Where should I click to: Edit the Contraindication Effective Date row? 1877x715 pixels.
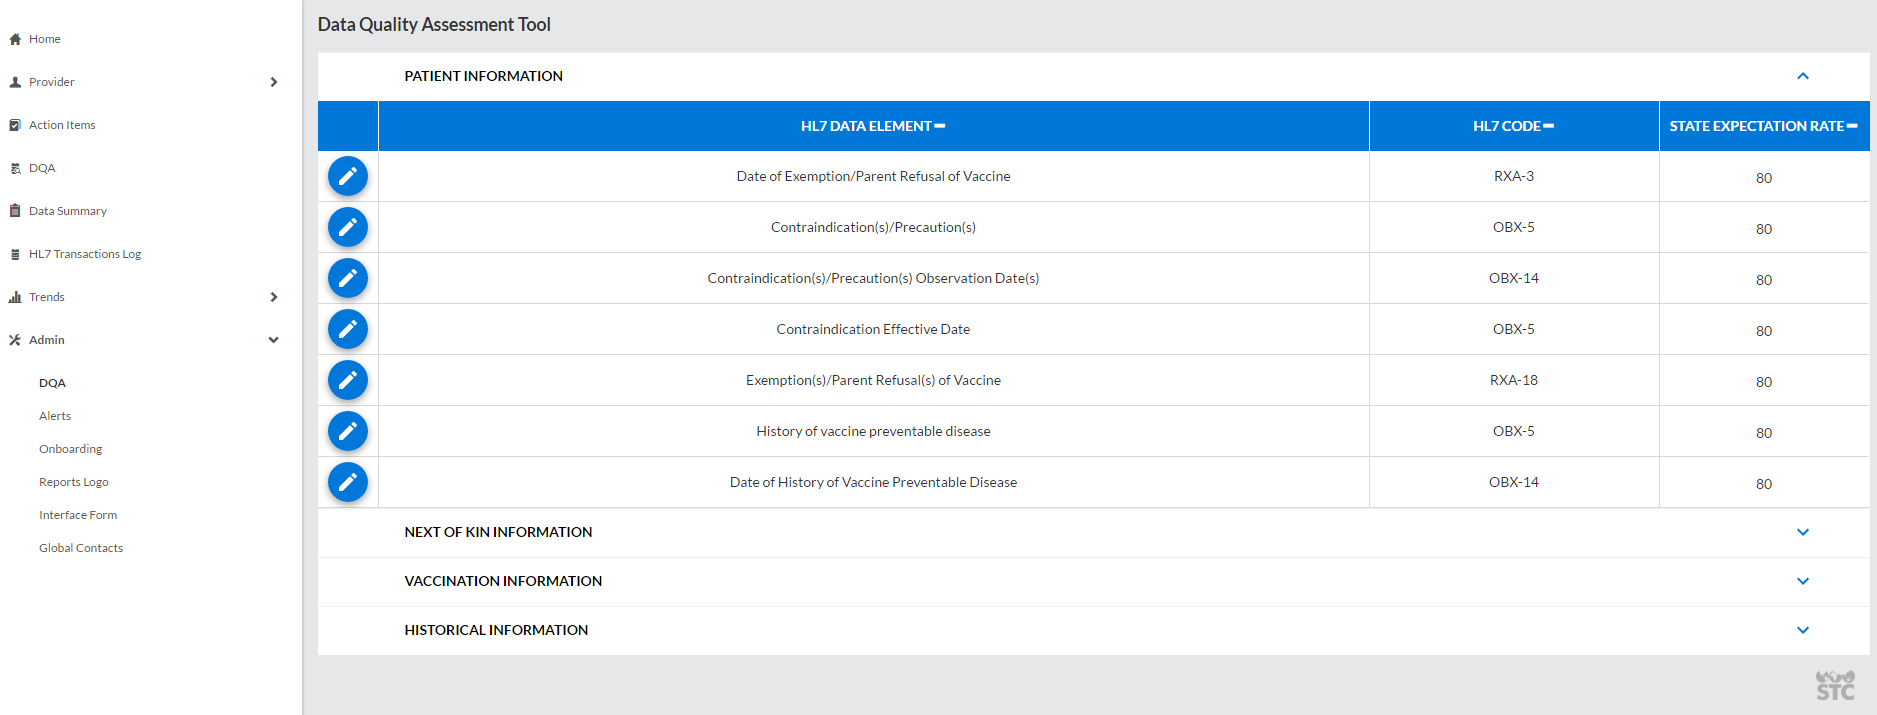[x=348, y=329]
